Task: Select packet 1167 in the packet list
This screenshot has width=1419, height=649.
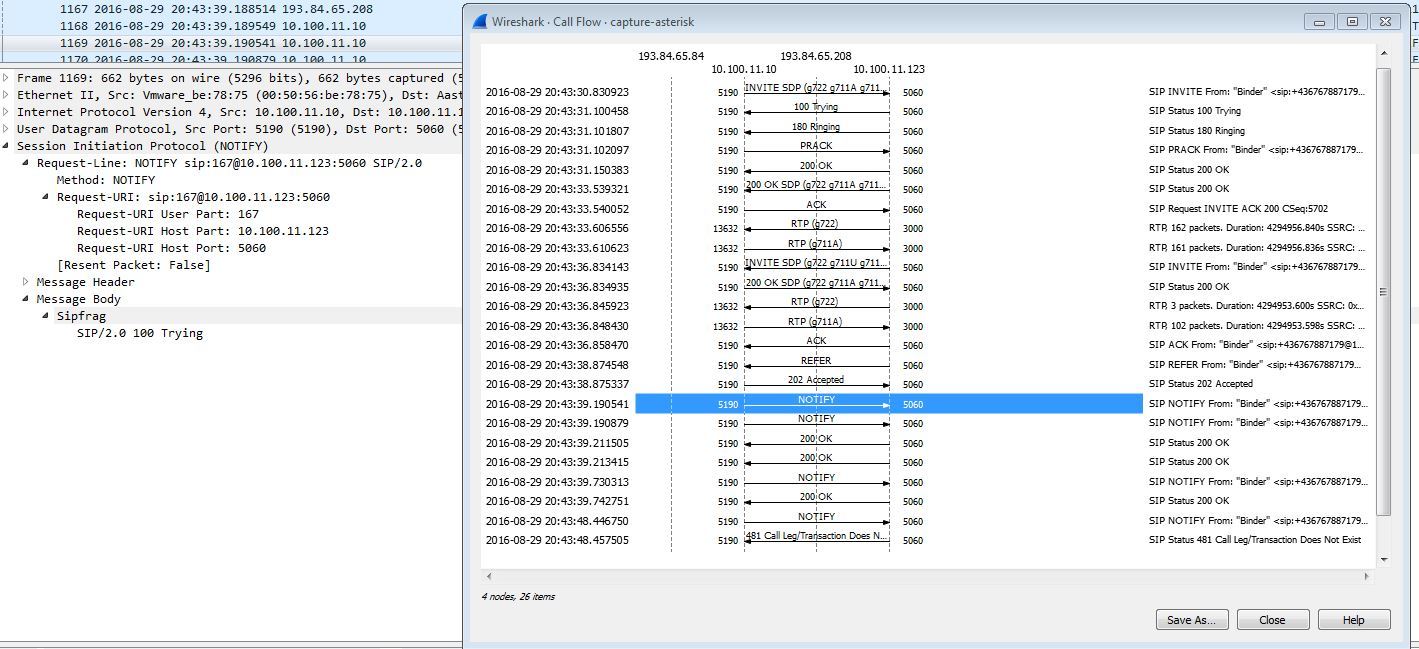Action: point(231,9)
